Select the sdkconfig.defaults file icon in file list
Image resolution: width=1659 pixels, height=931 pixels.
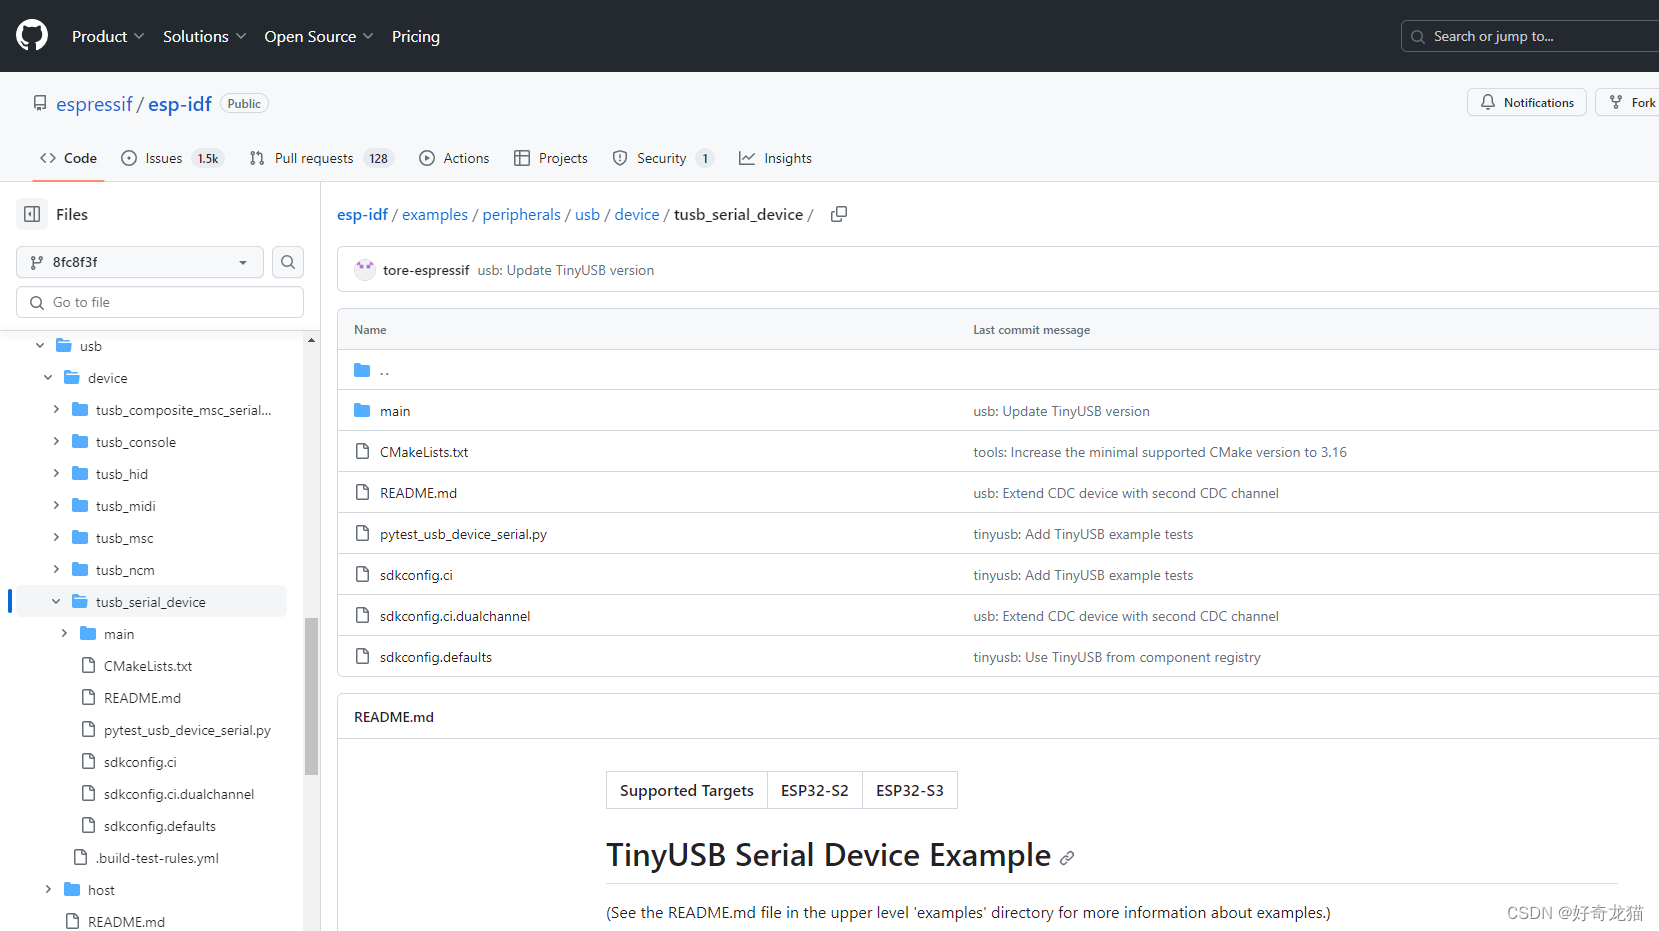coord(362,657)
